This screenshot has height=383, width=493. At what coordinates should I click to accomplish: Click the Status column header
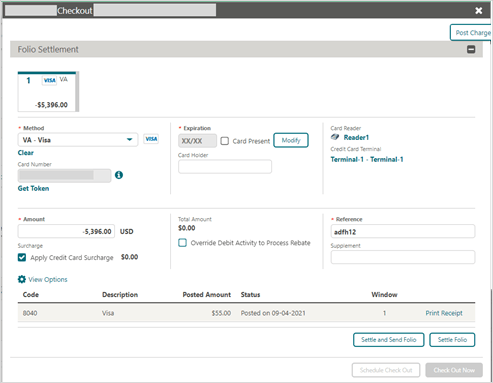(x=250, y=295)
